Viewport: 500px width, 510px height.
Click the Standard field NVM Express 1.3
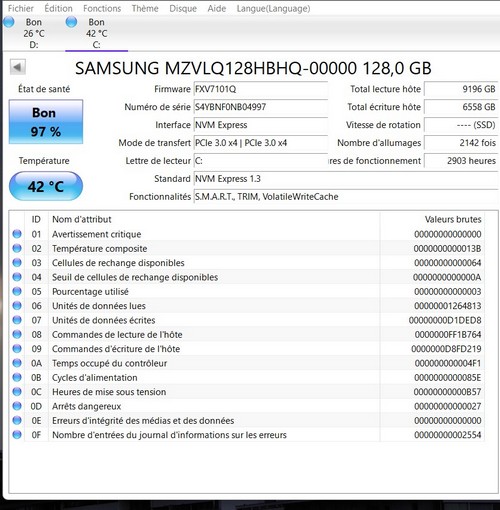346,179
